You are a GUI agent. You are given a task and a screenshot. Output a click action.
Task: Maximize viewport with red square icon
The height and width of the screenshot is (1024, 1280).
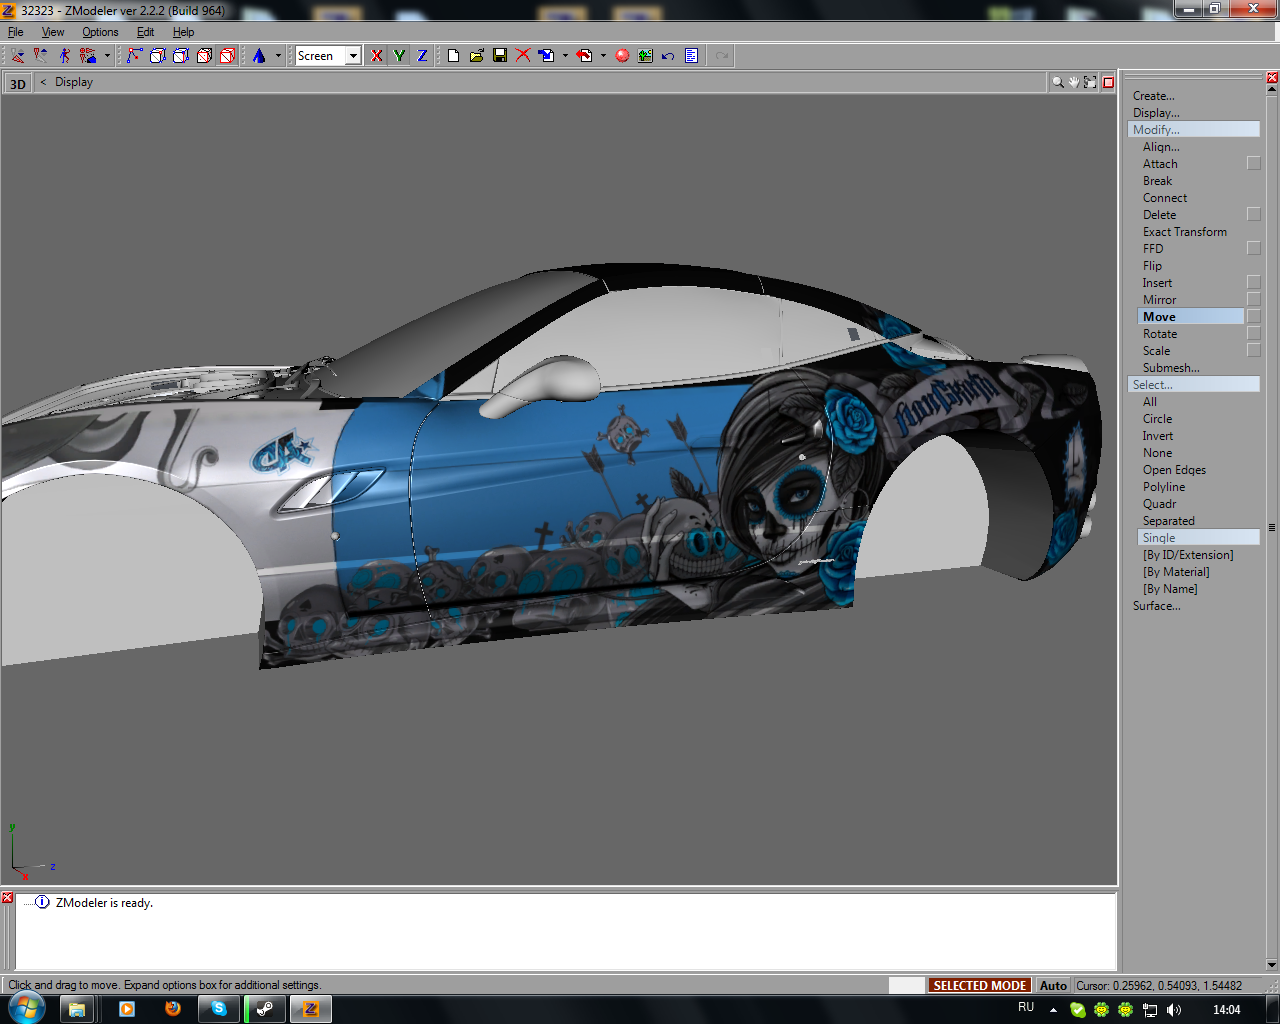click(x=1108, y=82)
